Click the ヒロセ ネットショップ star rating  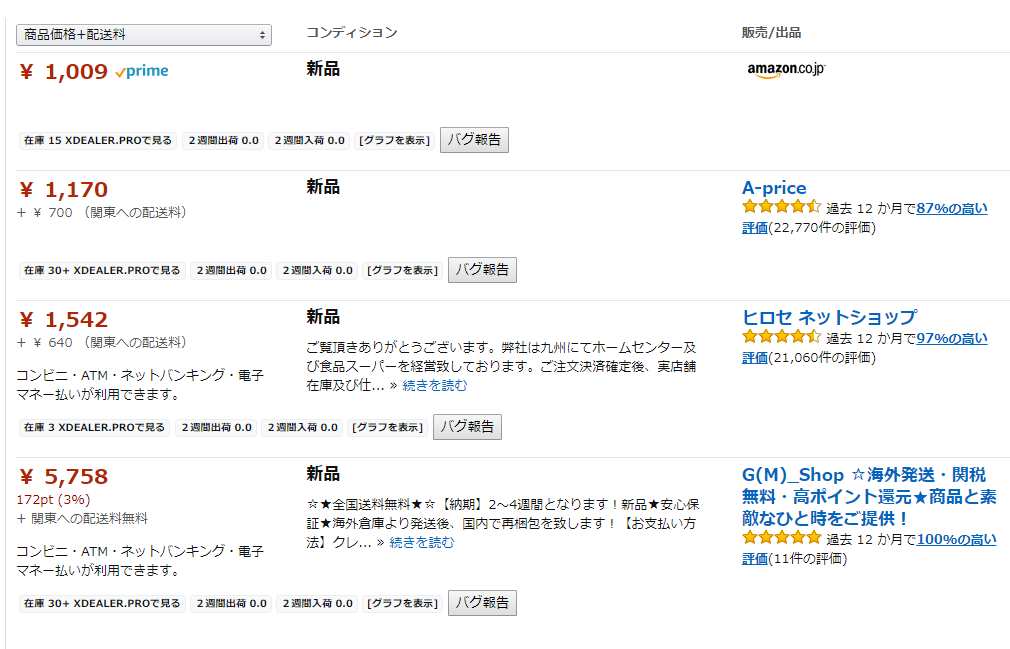click(x=781, y=338)
